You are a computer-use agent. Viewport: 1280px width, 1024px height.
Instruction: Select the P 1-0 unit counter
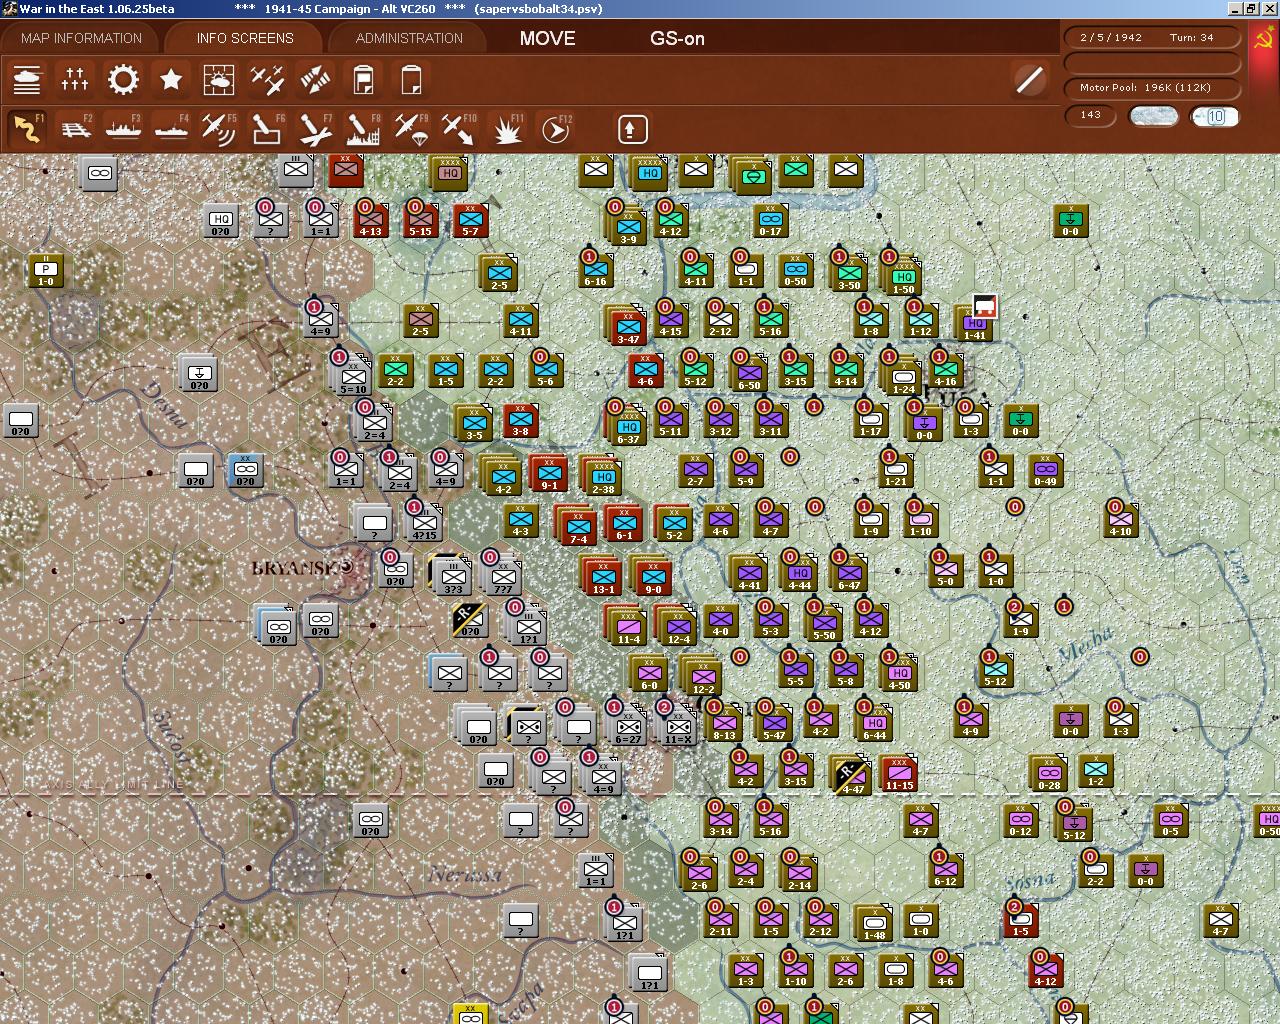46,270
